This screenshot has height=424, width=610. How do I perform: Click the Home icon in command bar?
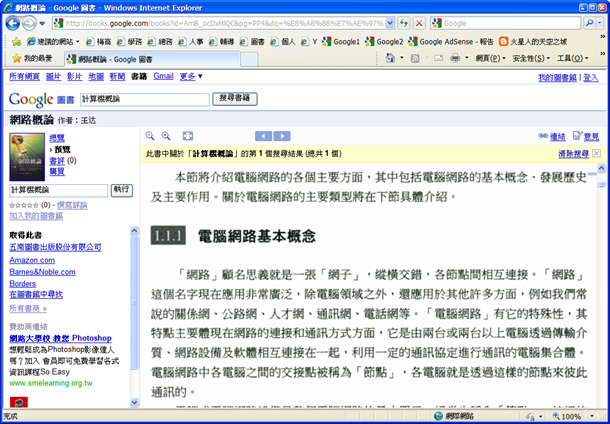tap(390, 58)
